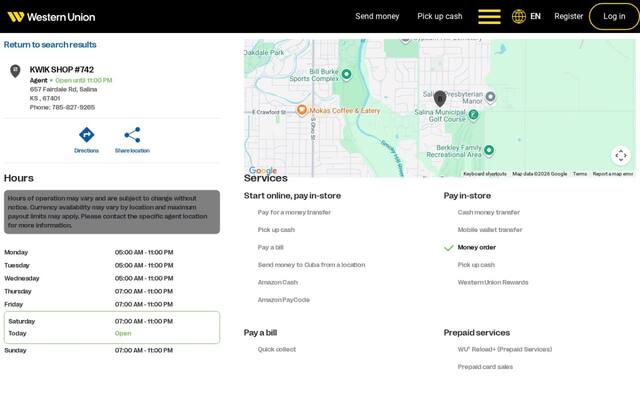Click Money order service
Screen dimensions: 640x400
pos(477,247)
